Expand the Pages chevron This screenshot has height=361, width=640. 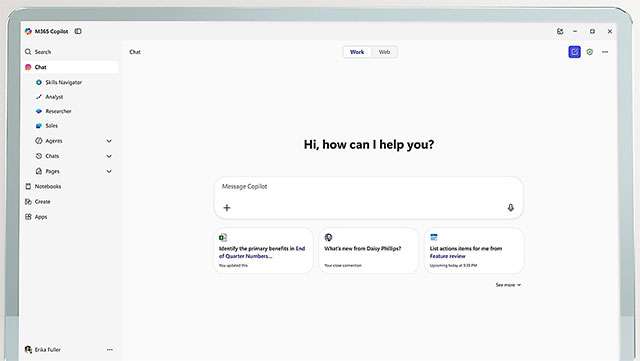coord(109,171)
